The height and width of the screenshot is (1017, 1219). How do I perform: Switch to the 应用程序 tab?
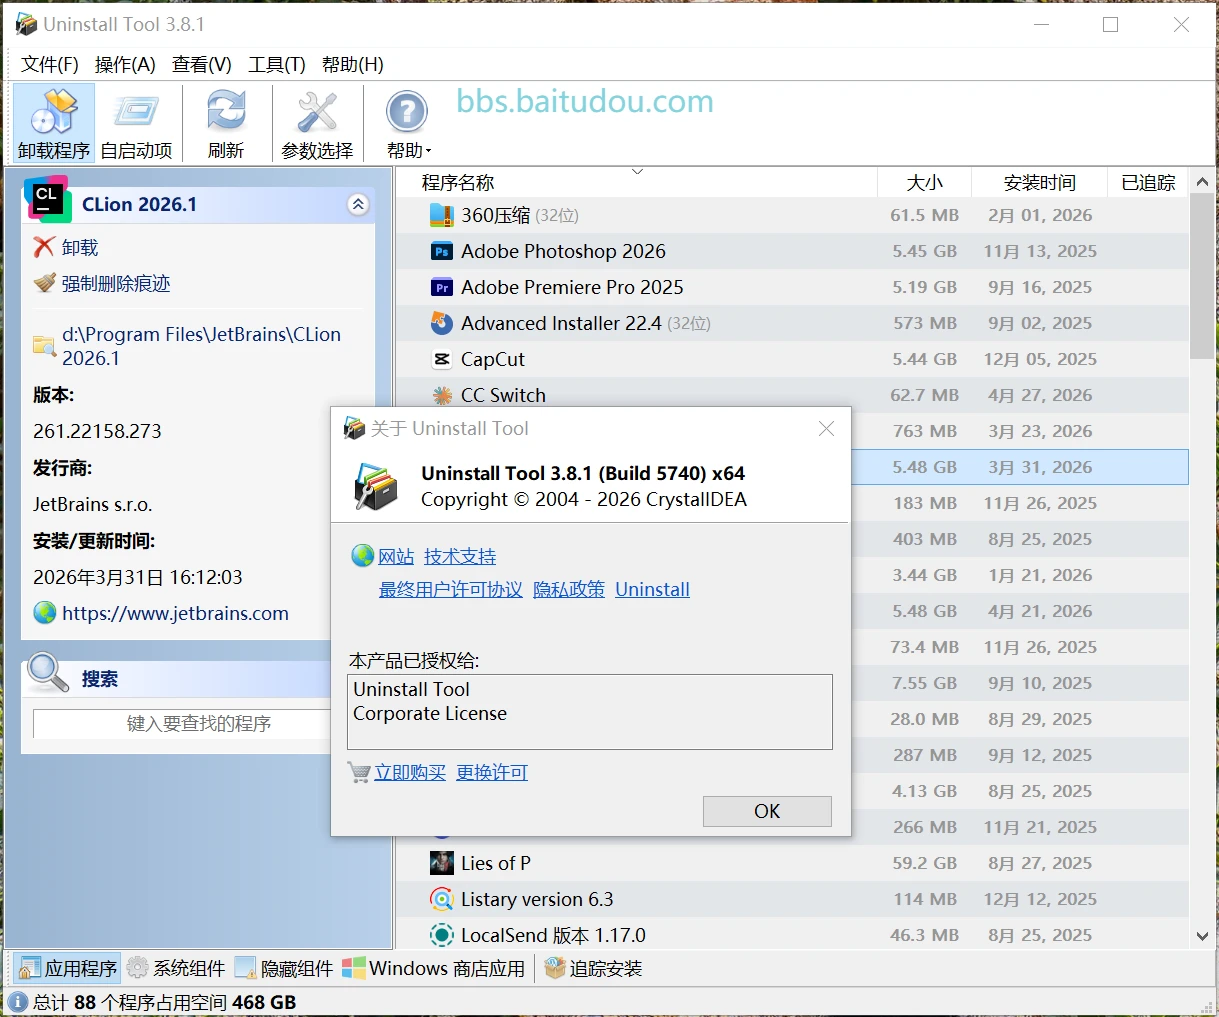(x=68, y=968)
